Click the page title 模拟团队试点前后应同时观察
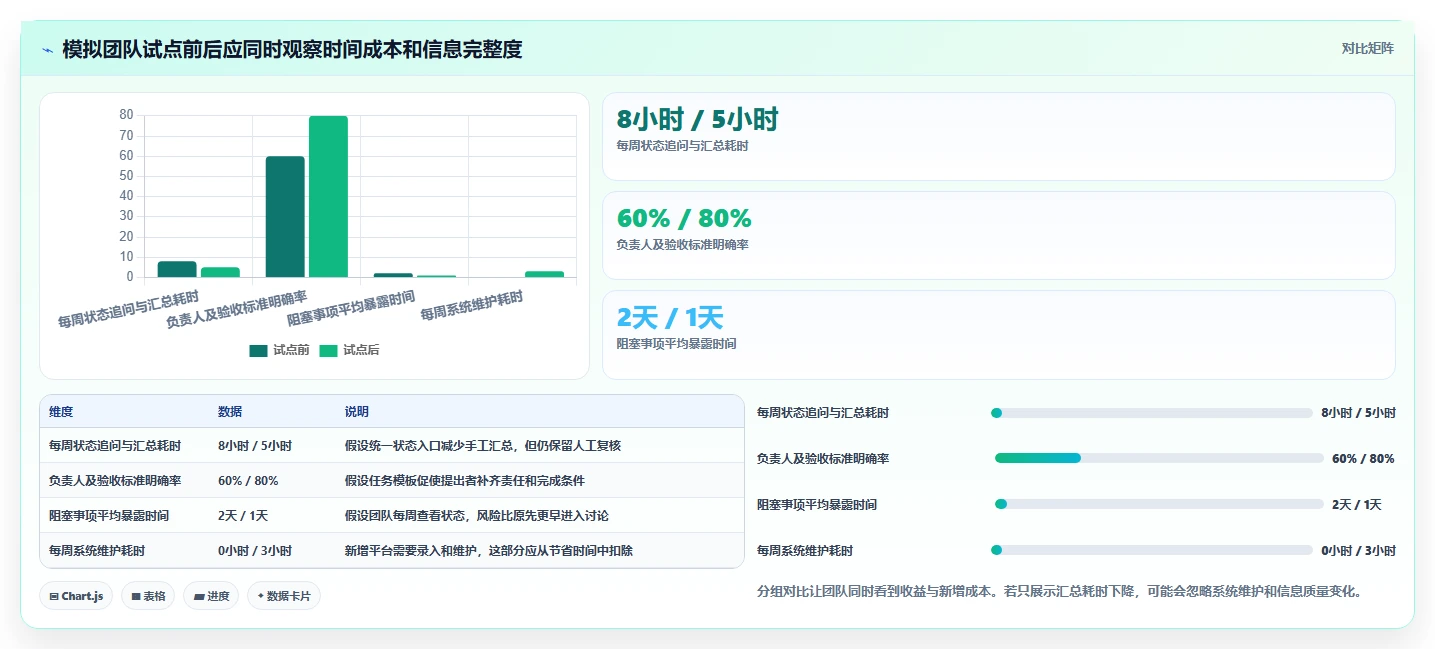Viewport: 1435px width, 649px height. 292,49
